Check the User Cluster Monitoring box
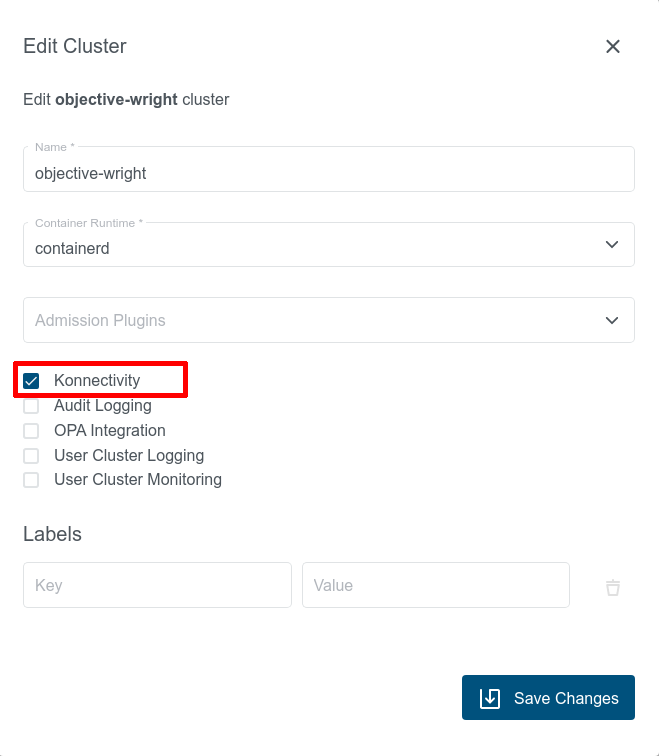This screenshot has width=659, height=756. (31, 480)
